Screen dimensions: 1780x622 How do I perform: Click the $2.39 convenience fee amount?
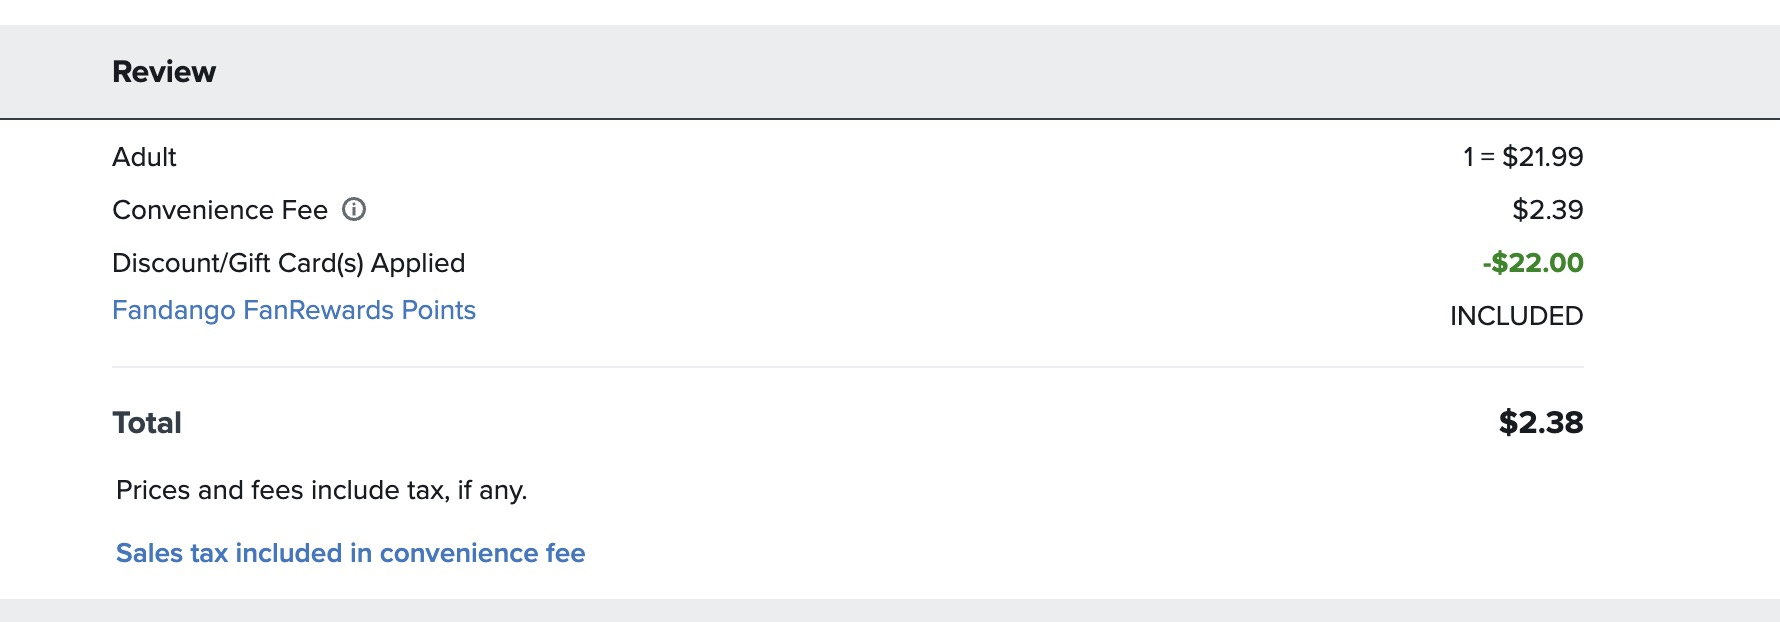click(1547, 210)
